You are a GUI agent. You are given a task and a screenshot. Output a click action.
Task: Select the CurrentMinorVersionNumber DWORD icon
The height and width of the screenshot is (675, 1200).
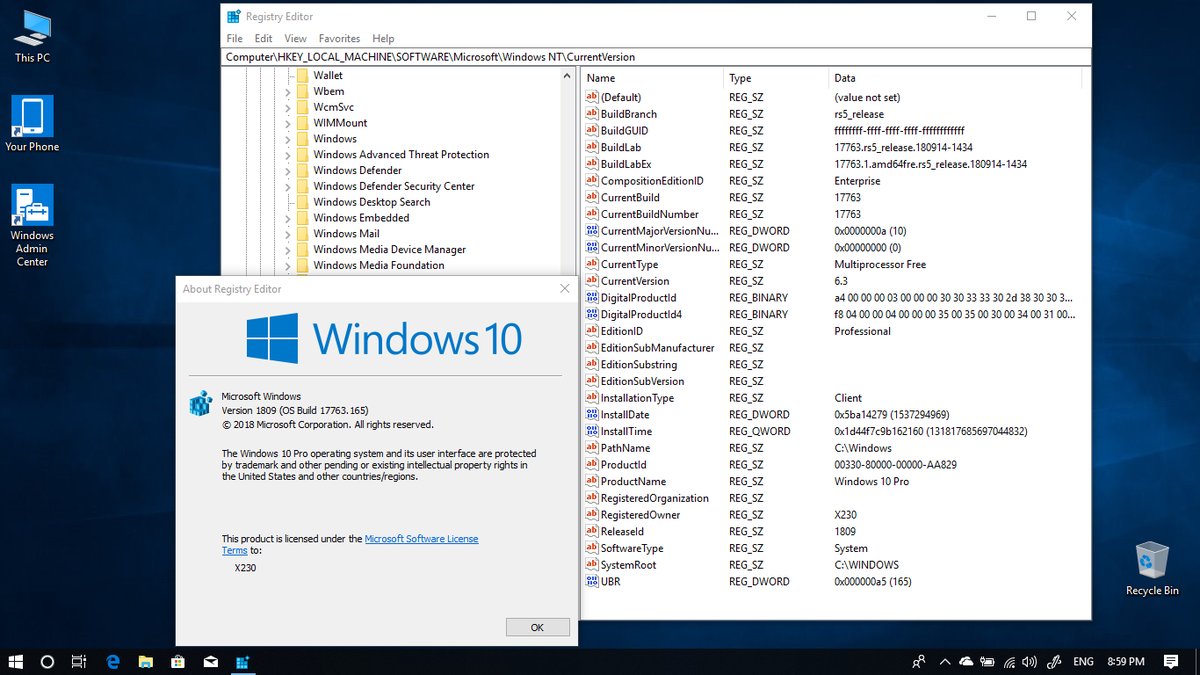click(x=591, y=248)
